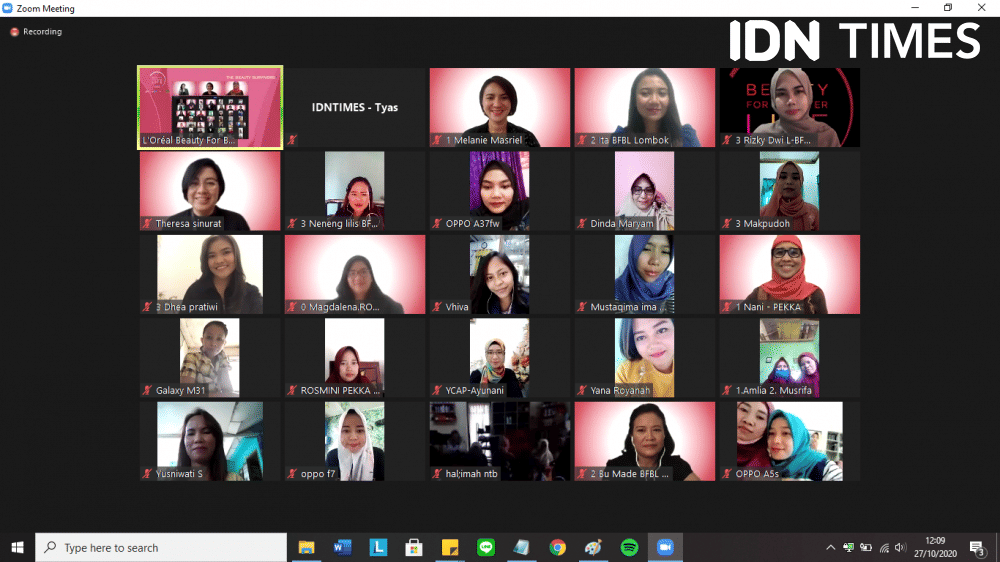1000x562 pixels.
Task: Open the LINE app in taskbar
Action: click(486, 547)
